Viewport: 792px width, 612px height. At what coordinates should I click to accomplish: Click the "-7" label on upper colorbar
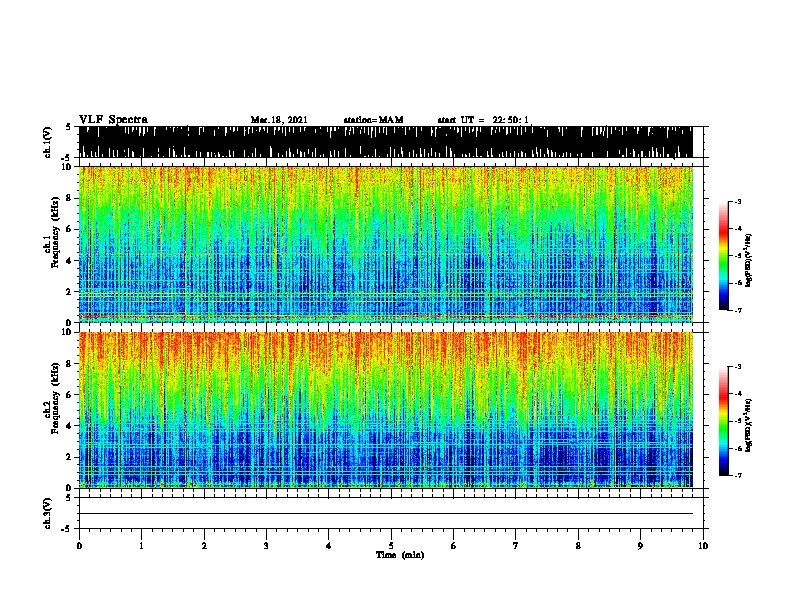coord(737,310)
